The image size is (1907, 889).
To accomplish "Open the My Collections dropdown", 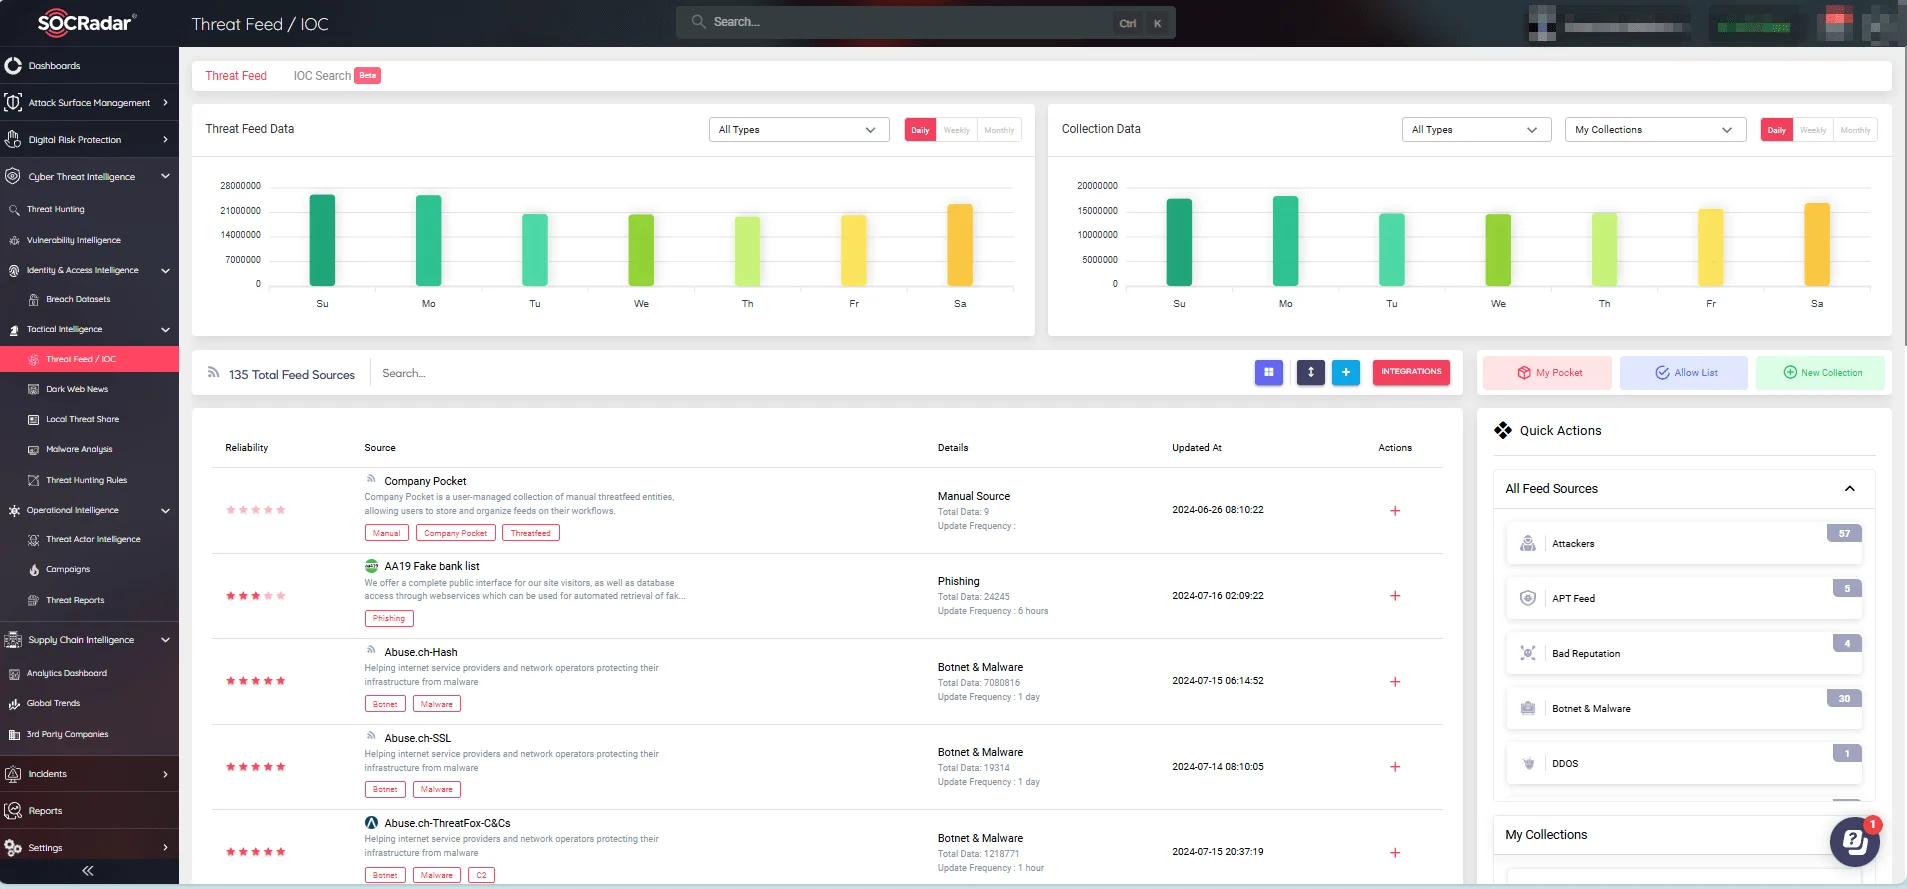I will (1655, 130).
